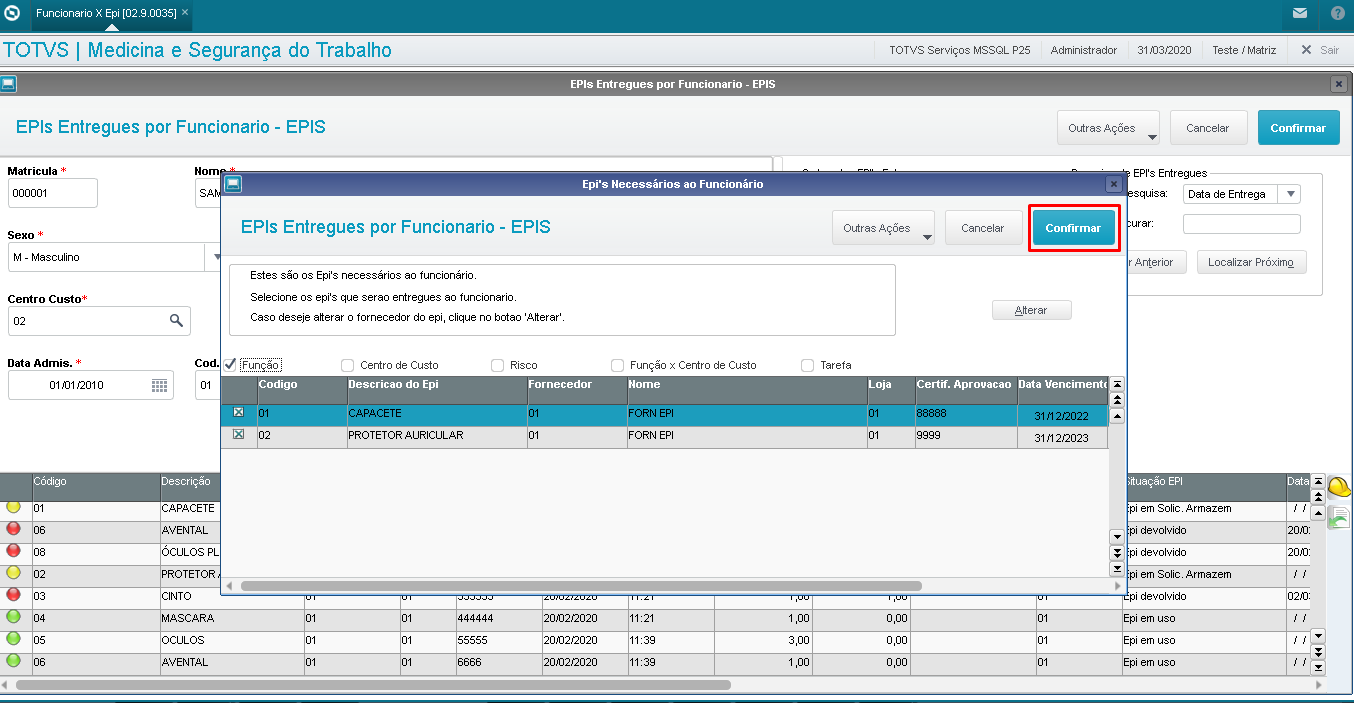Click TOTVS Serviços MSSQL P25 in header bar
This screenshot has width=1354, height=703.
coord(959,50)
